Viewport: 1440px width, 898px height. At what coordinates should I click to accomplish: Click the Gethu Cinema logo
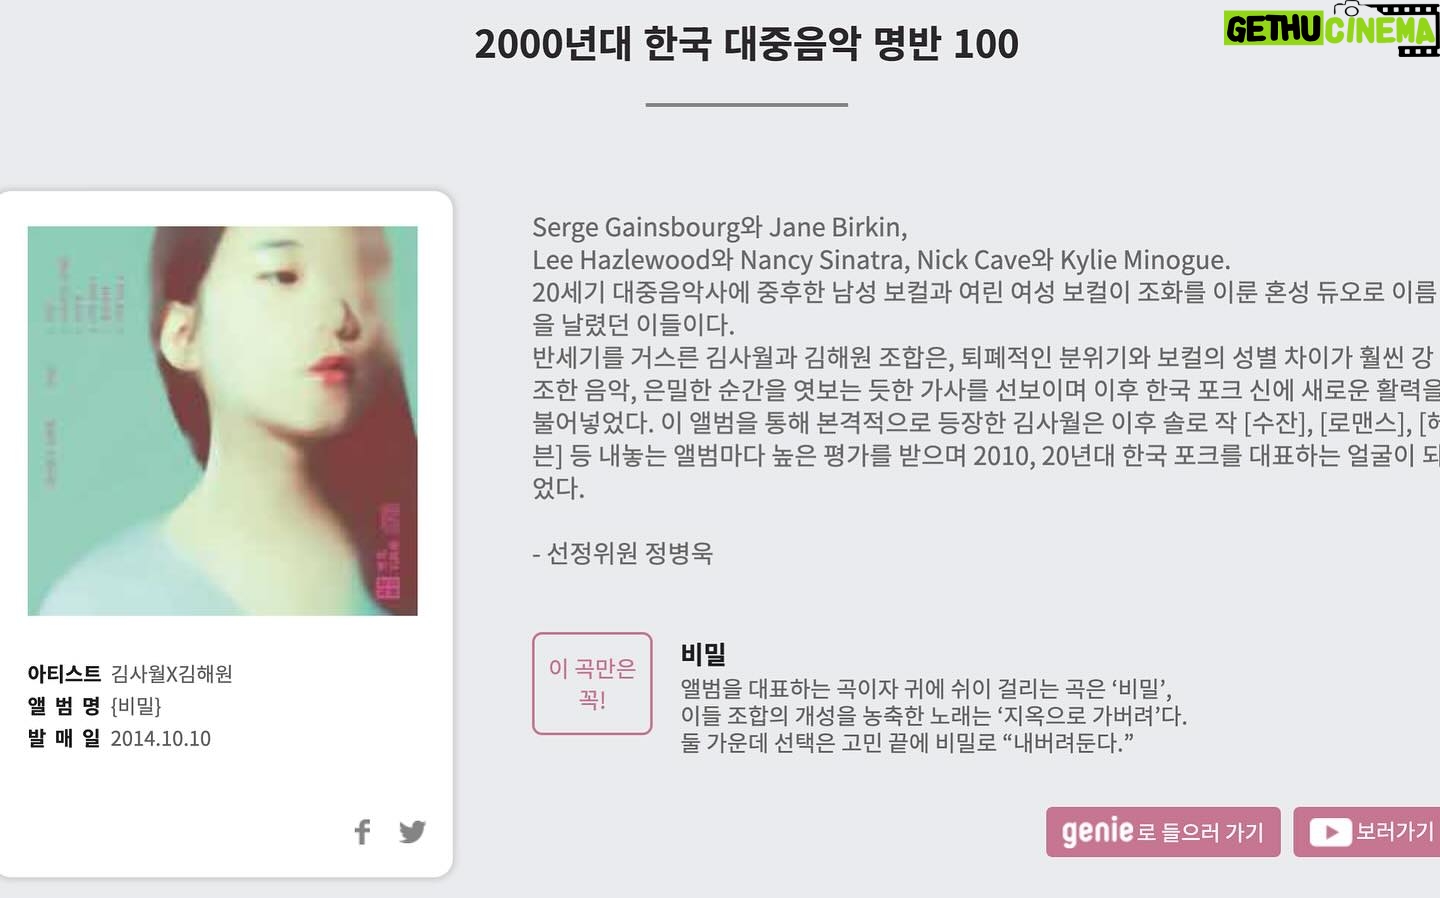point(1331,29)
